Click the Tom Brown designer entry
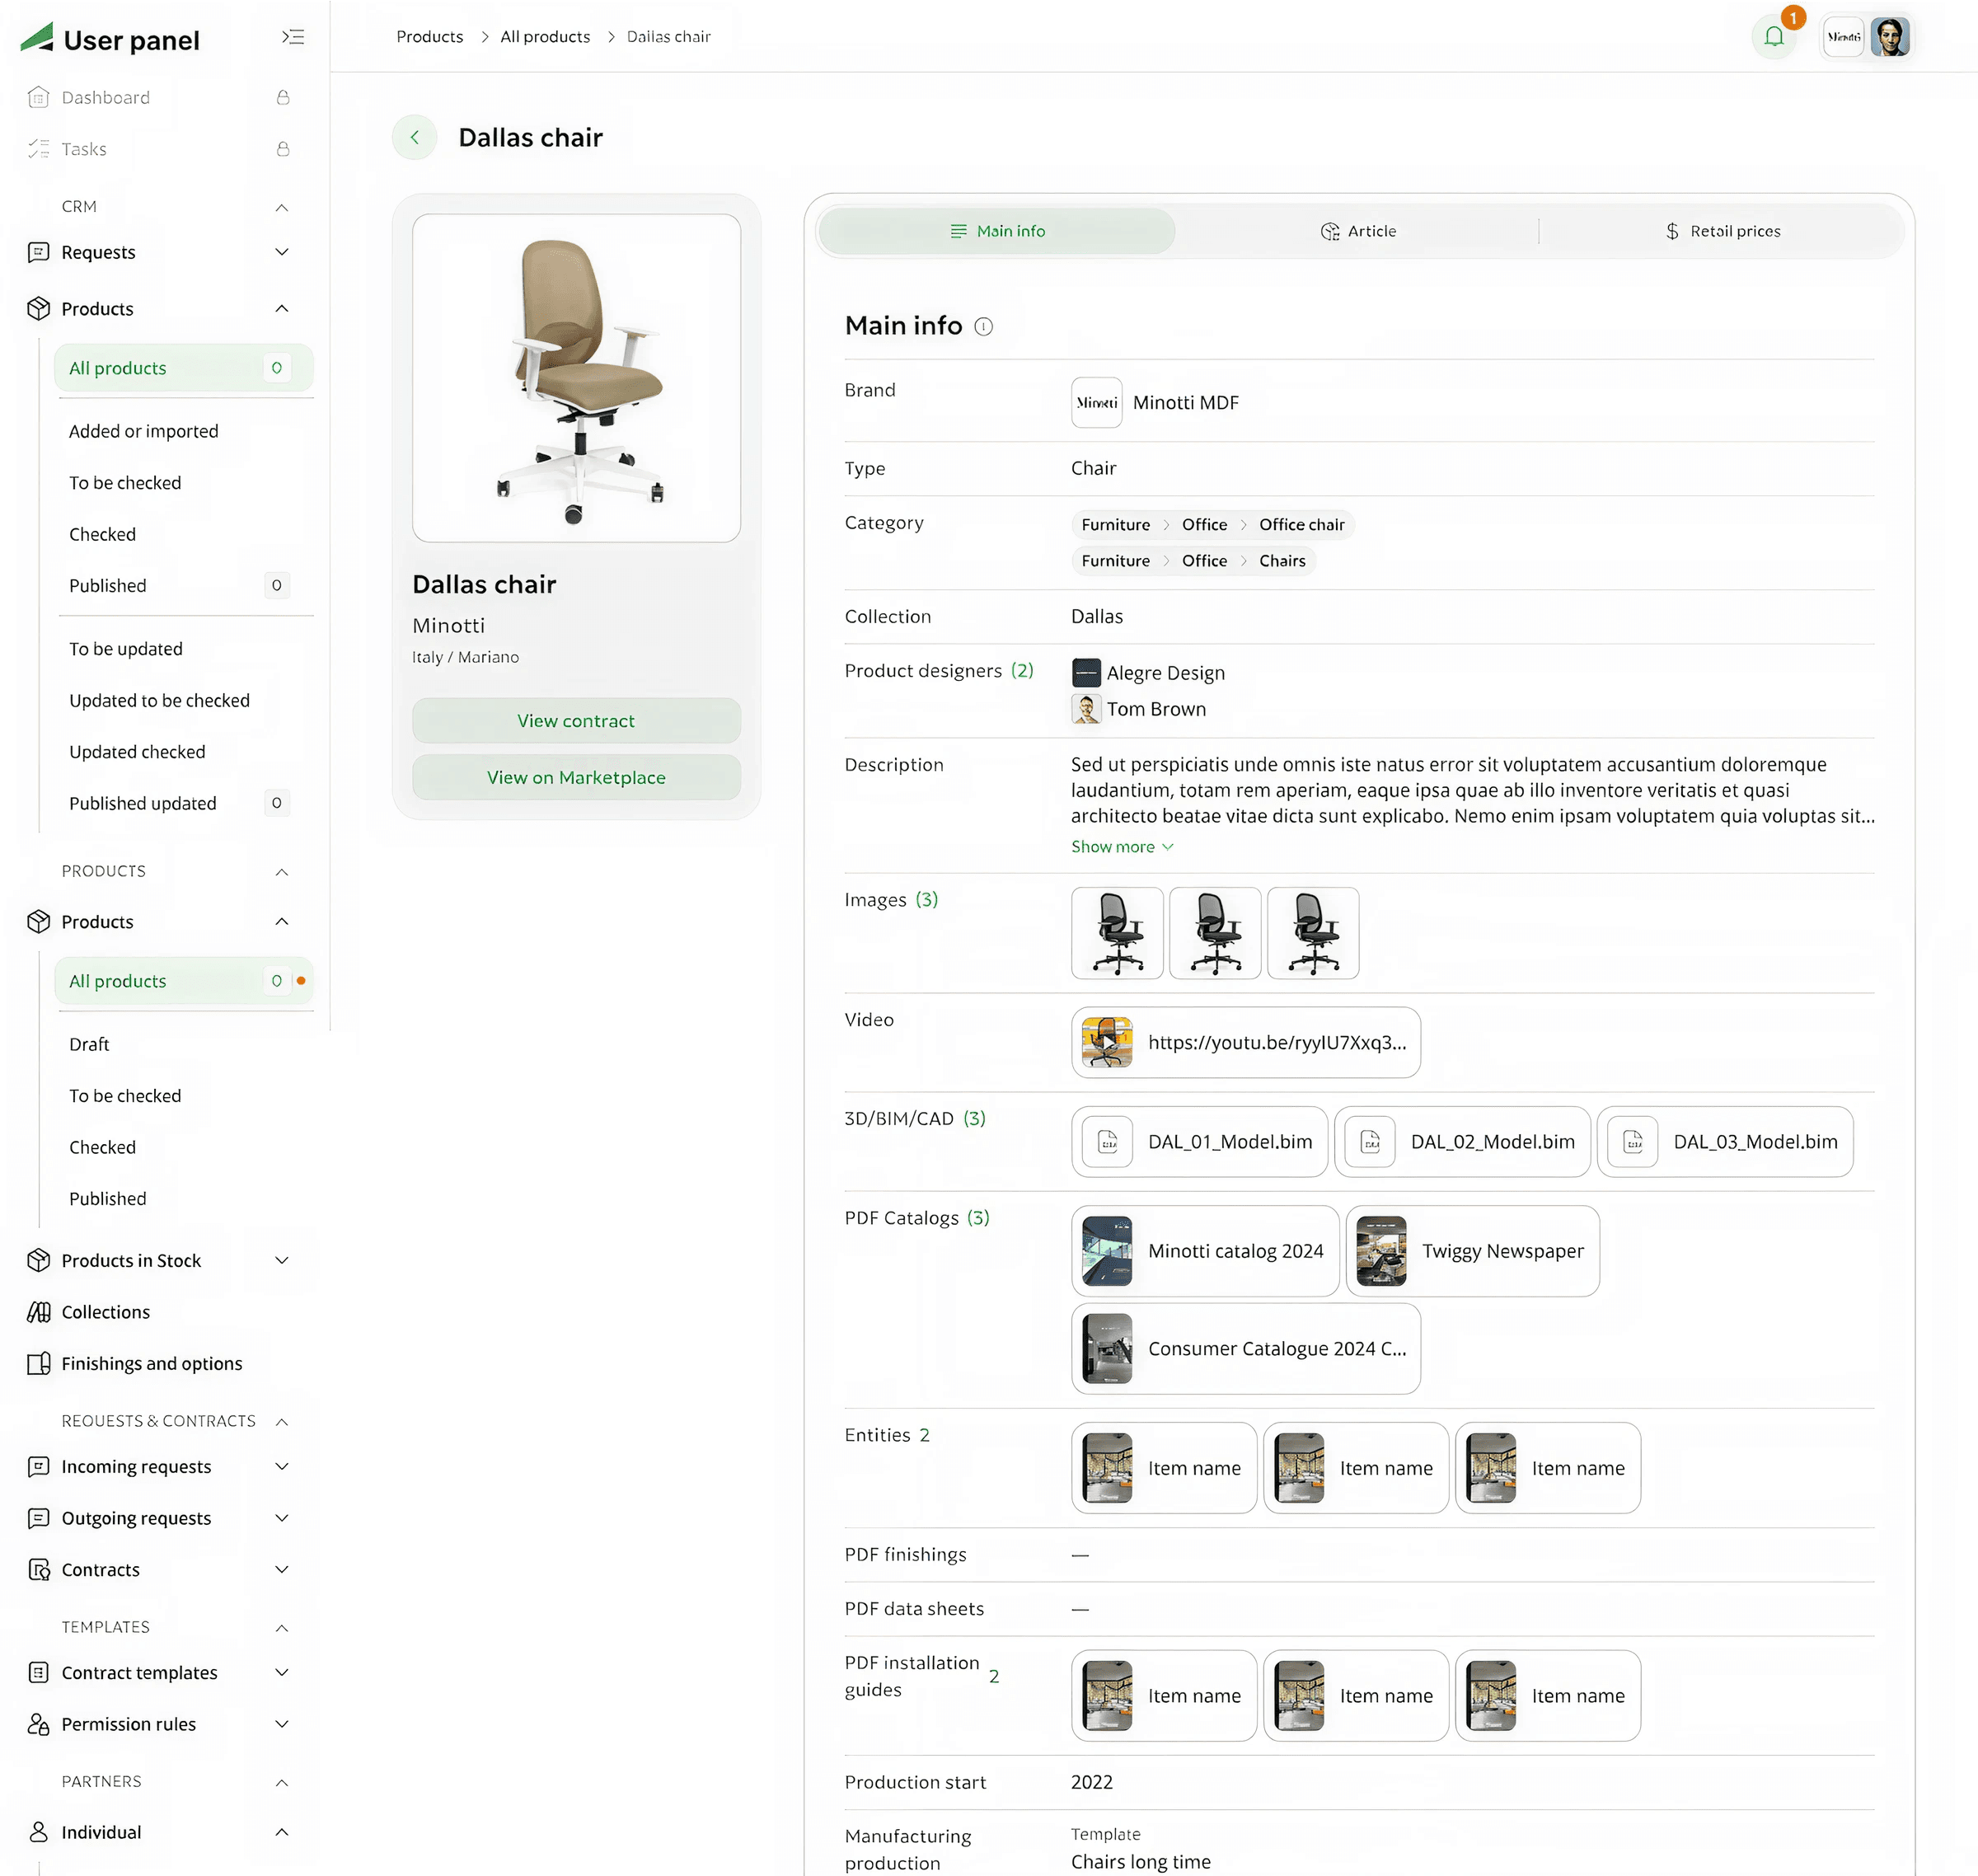The width and height of the screenshot is (1978, 1876). click(1139, 709)
